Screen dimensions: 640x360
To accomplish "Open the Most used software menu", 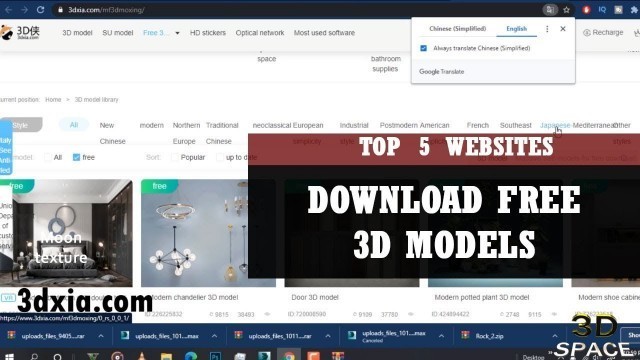I will click(x=324, y=33).
